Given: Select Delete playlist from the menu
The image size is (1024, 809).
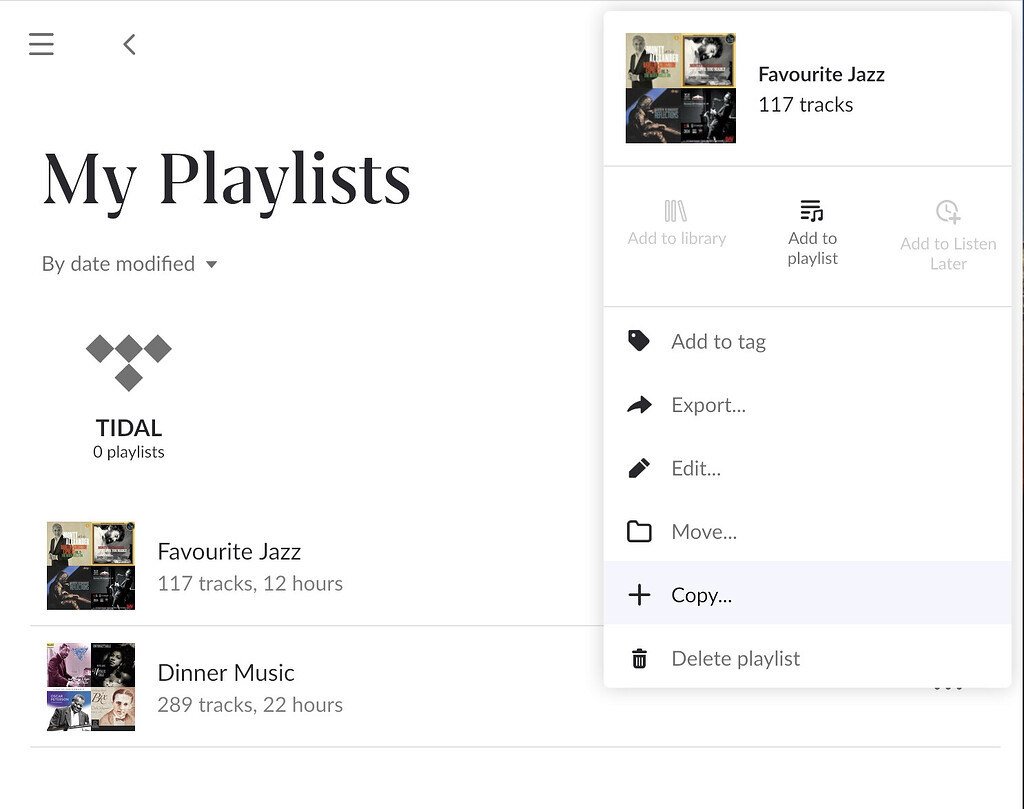Looking at the screenshot, I should click(735, 658).
